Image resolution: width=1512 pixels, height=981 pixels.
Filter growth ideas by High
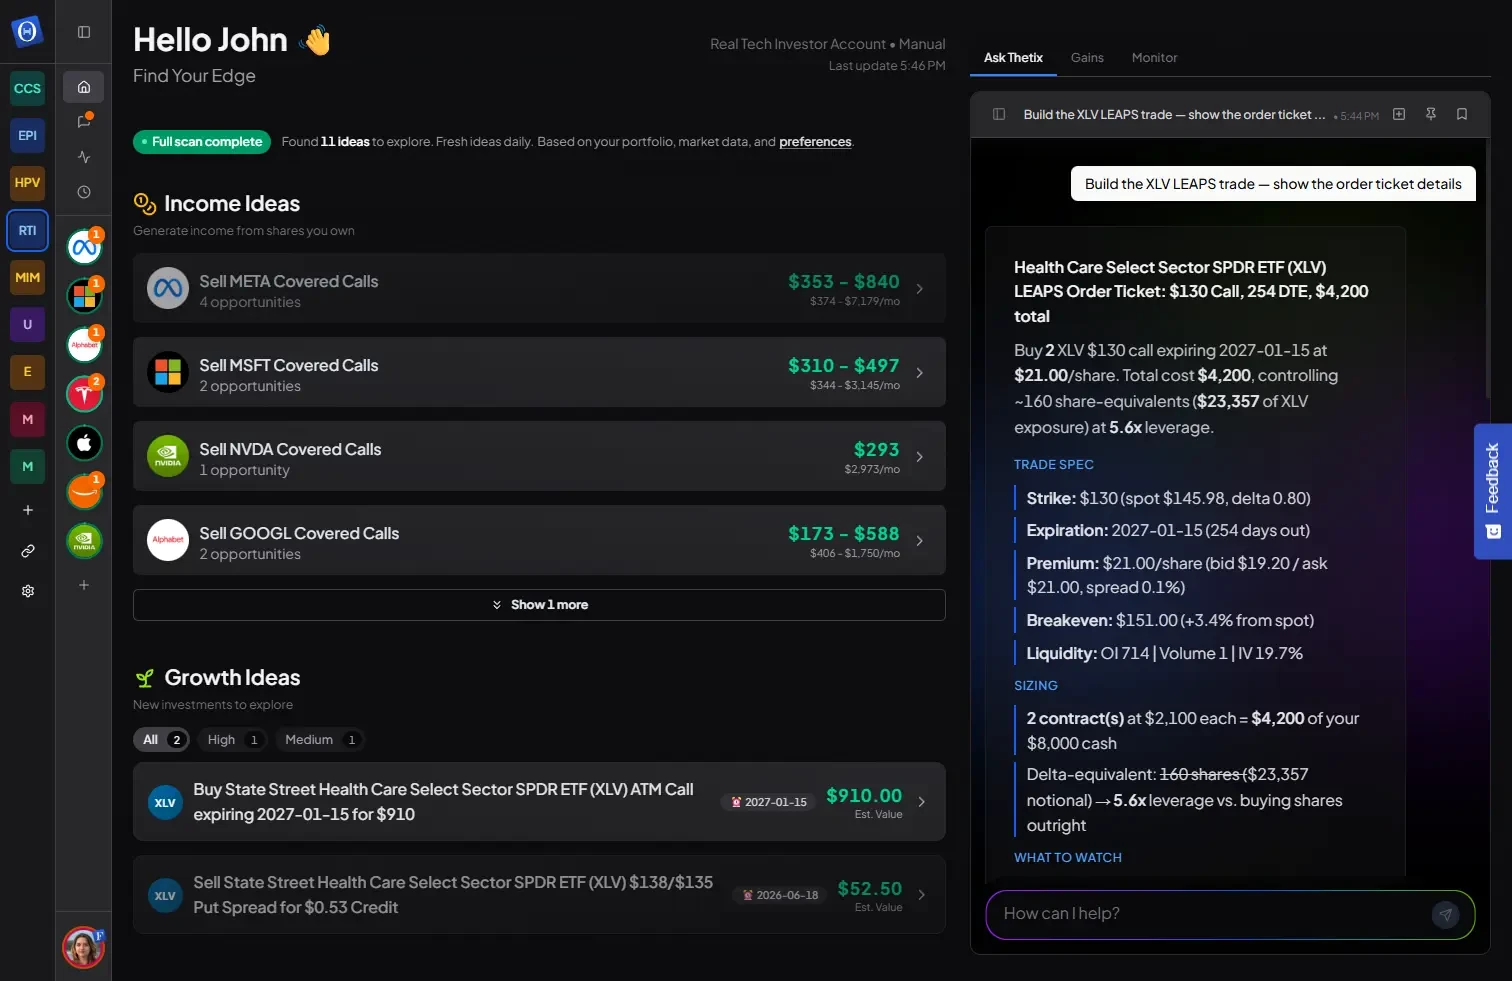pos(231,740)
